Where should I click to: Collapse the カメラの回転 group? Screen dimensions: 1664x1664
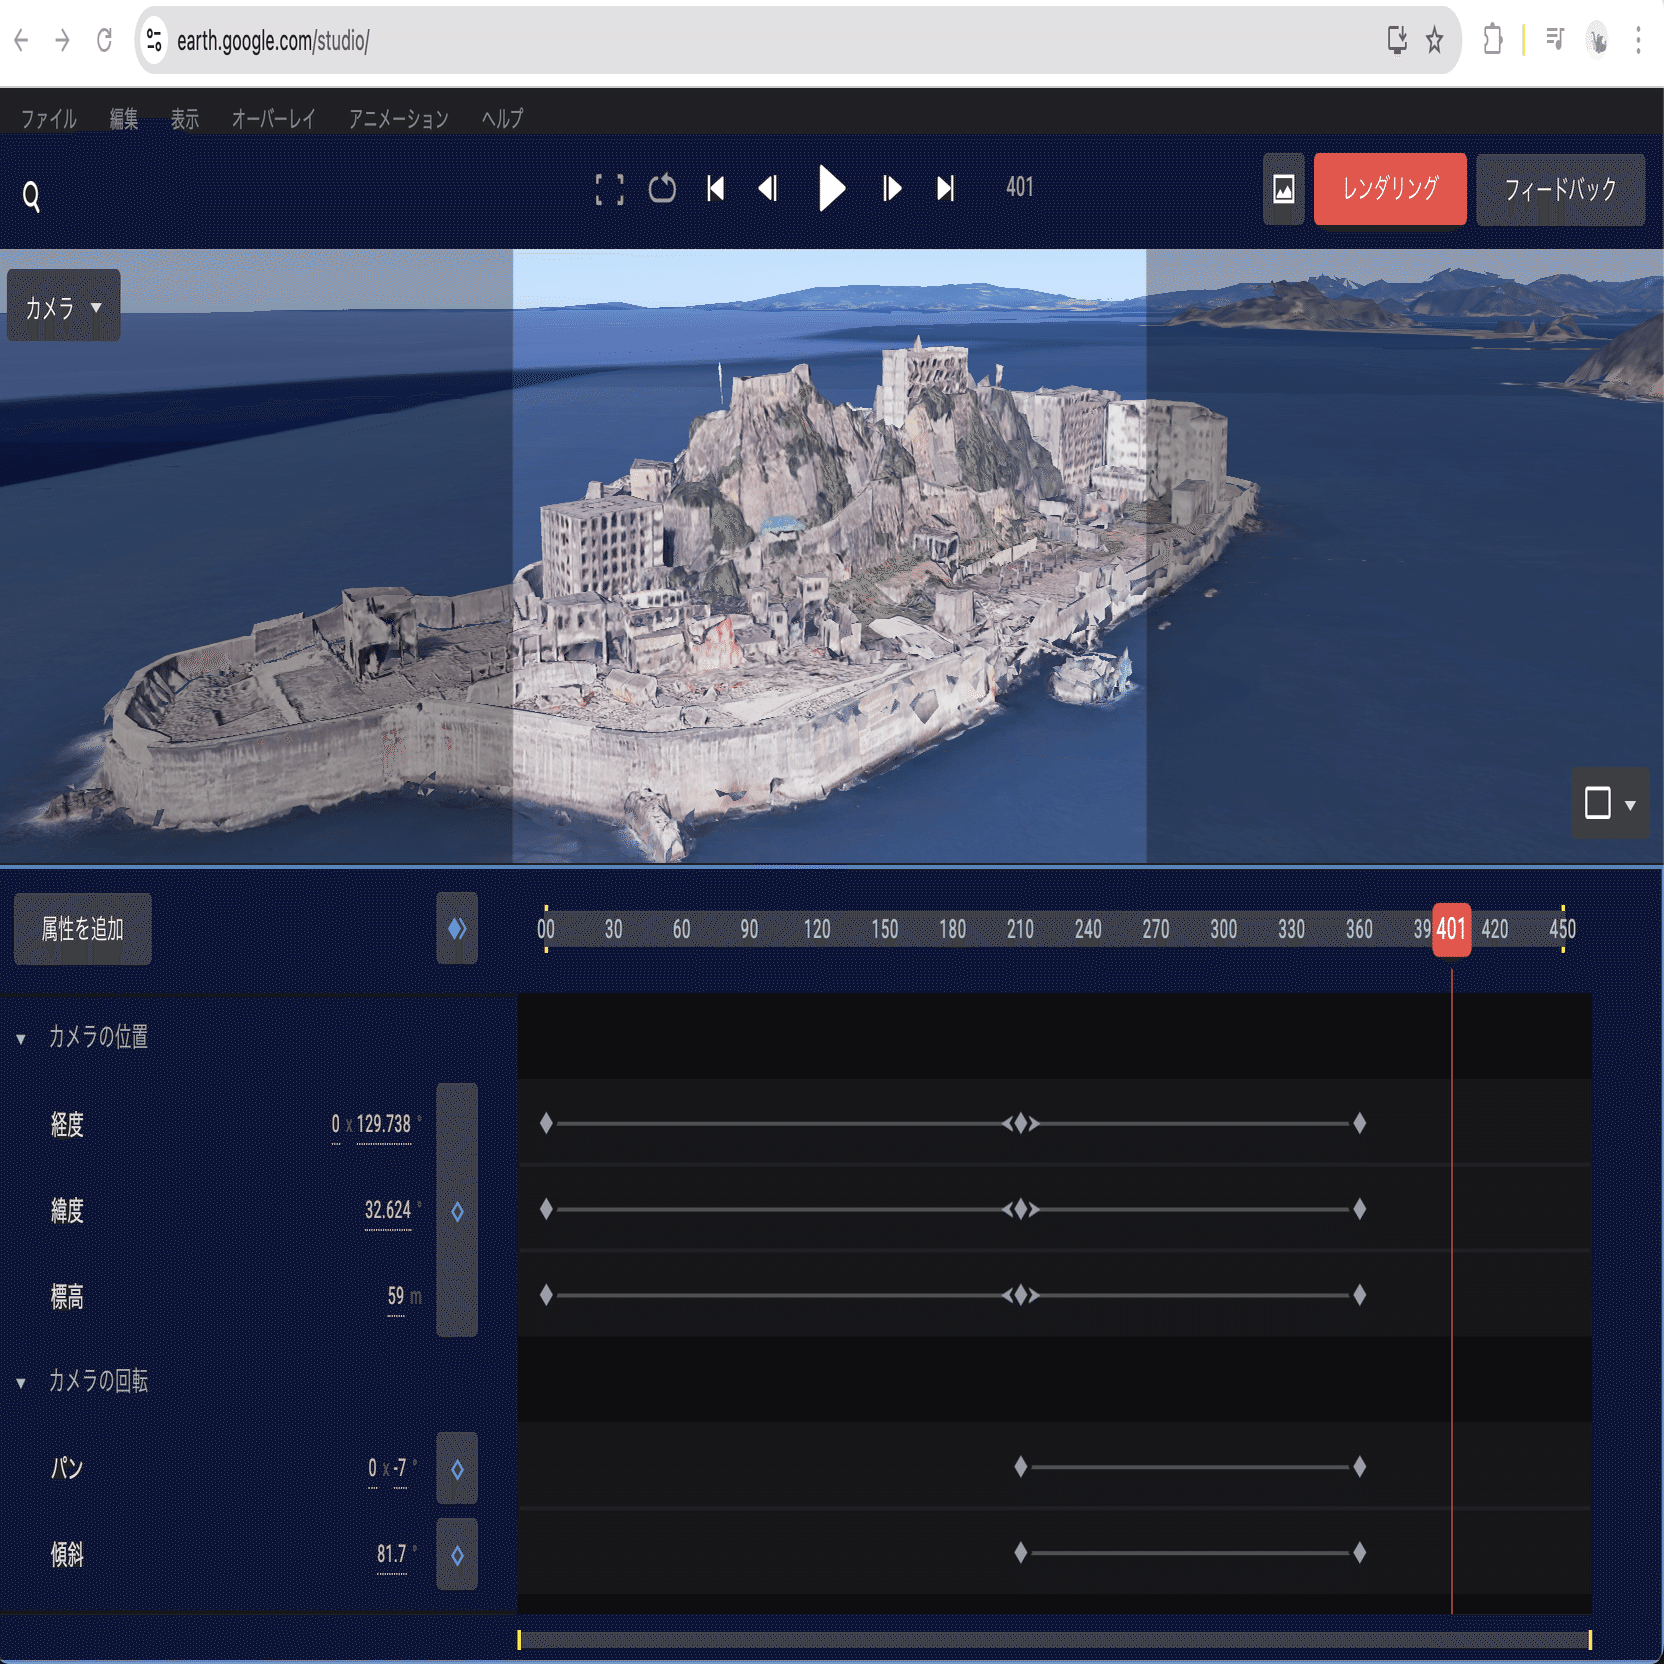[x=21, y=1383]
